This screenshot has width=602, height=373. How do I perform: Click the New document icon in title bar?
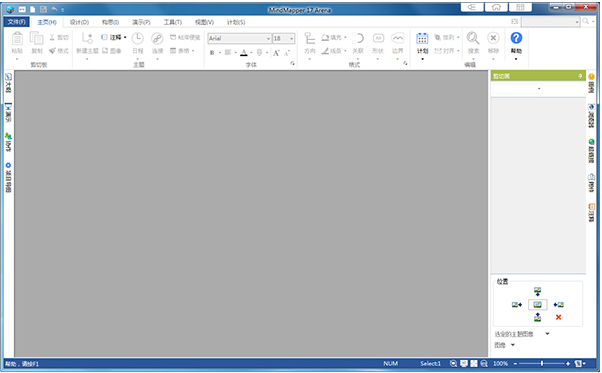click(33, 9)
